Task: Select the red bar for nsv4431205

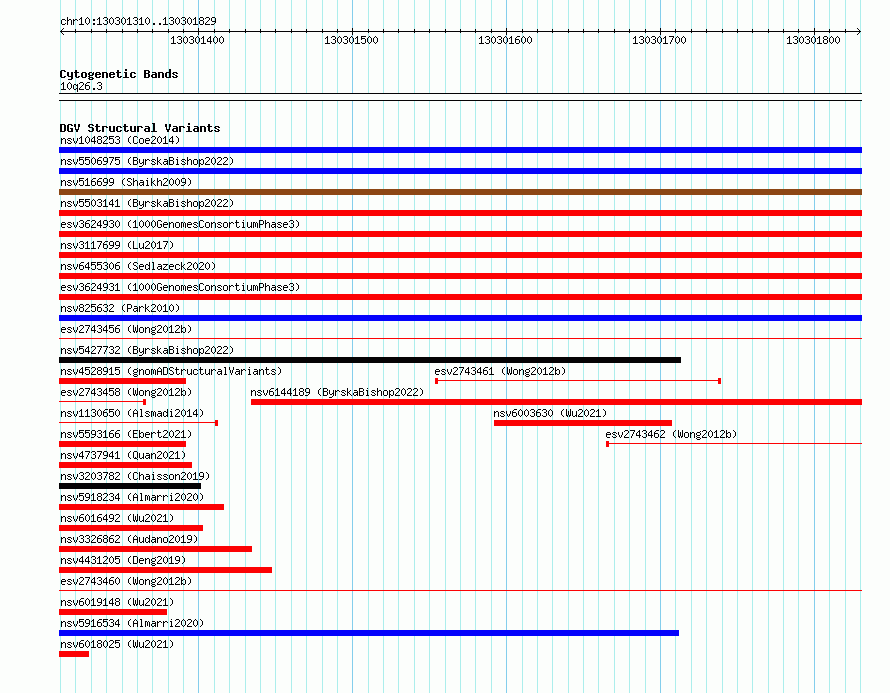Action: tap(165, 570)
